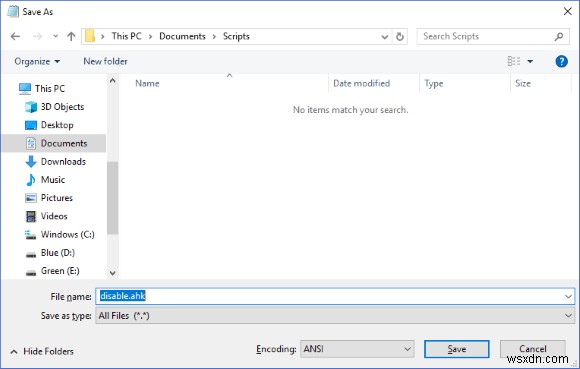Image resolution: width=580 pixels, height=369 pixels.
Task: Click the Cancel button
Action: (532, 349)
